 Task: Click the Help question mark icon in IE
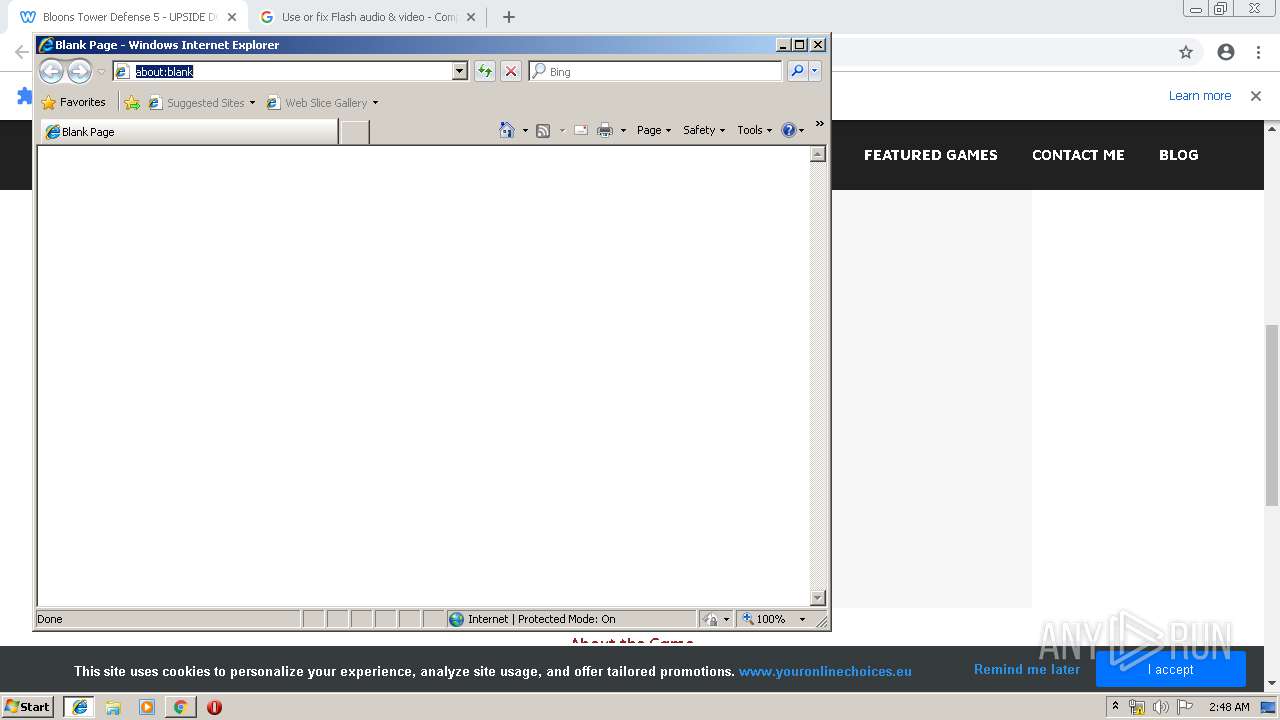788,130
